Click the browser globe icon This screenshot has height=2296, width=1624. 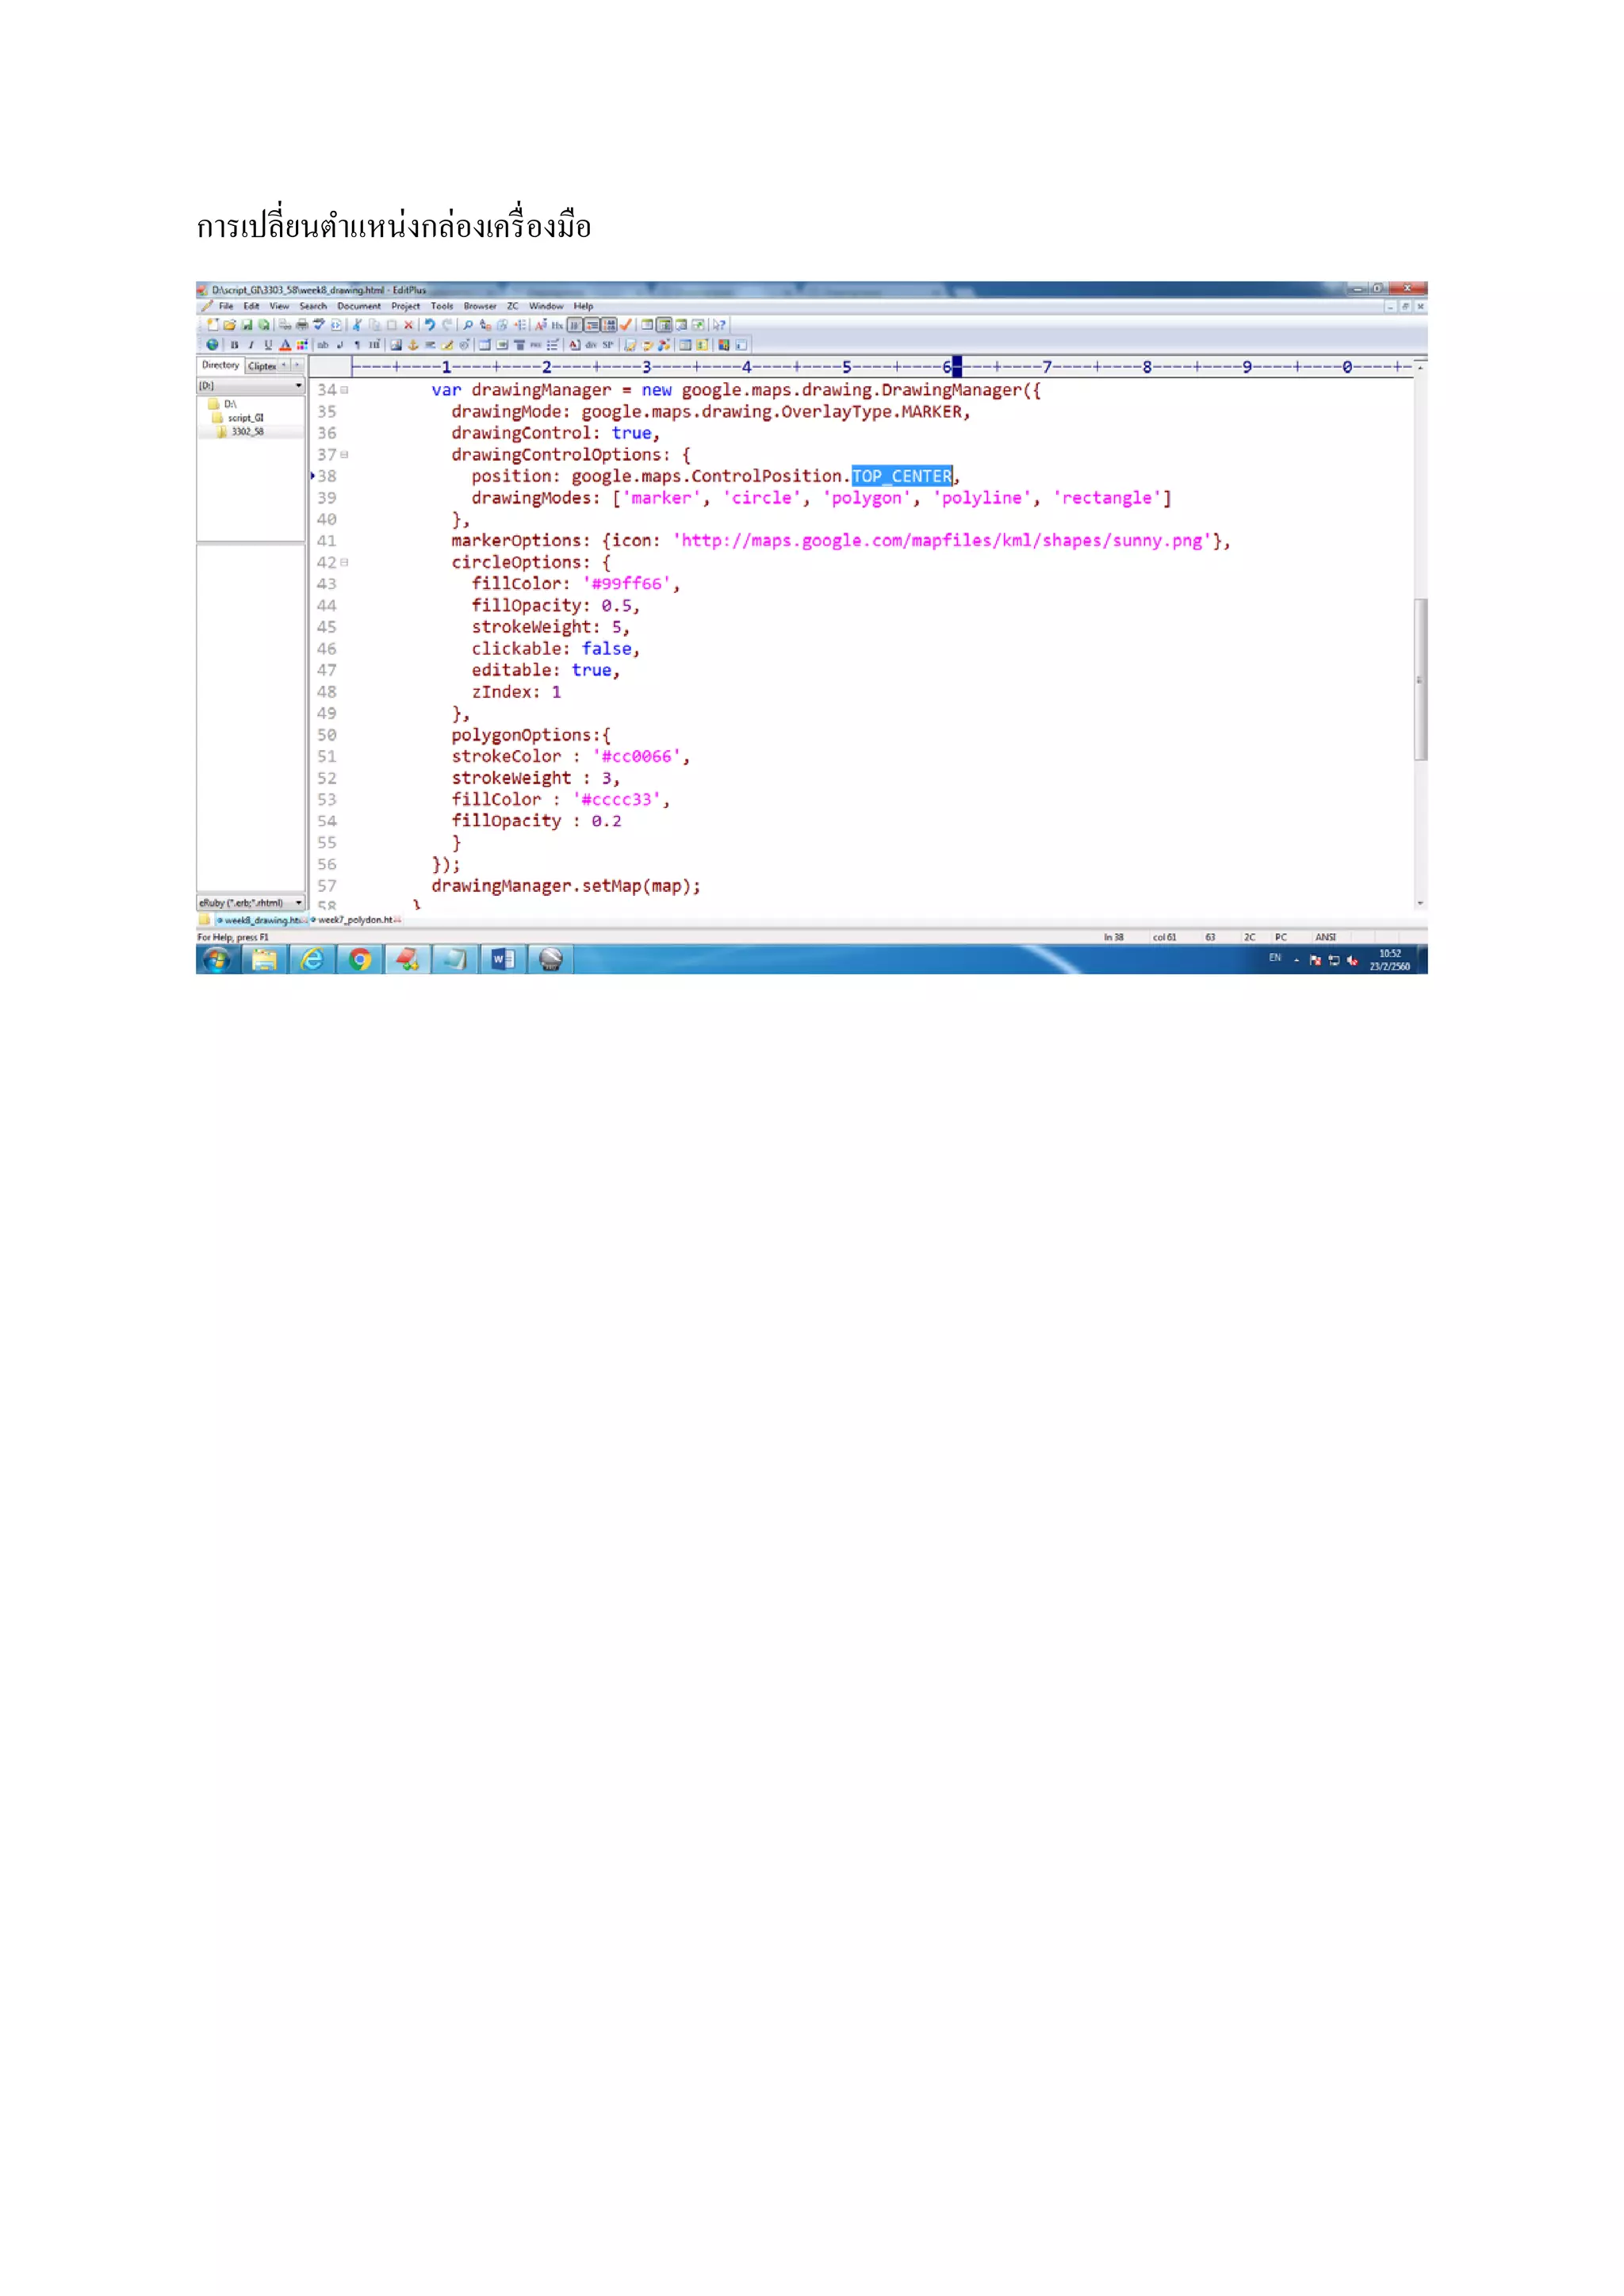coord(212,345)
